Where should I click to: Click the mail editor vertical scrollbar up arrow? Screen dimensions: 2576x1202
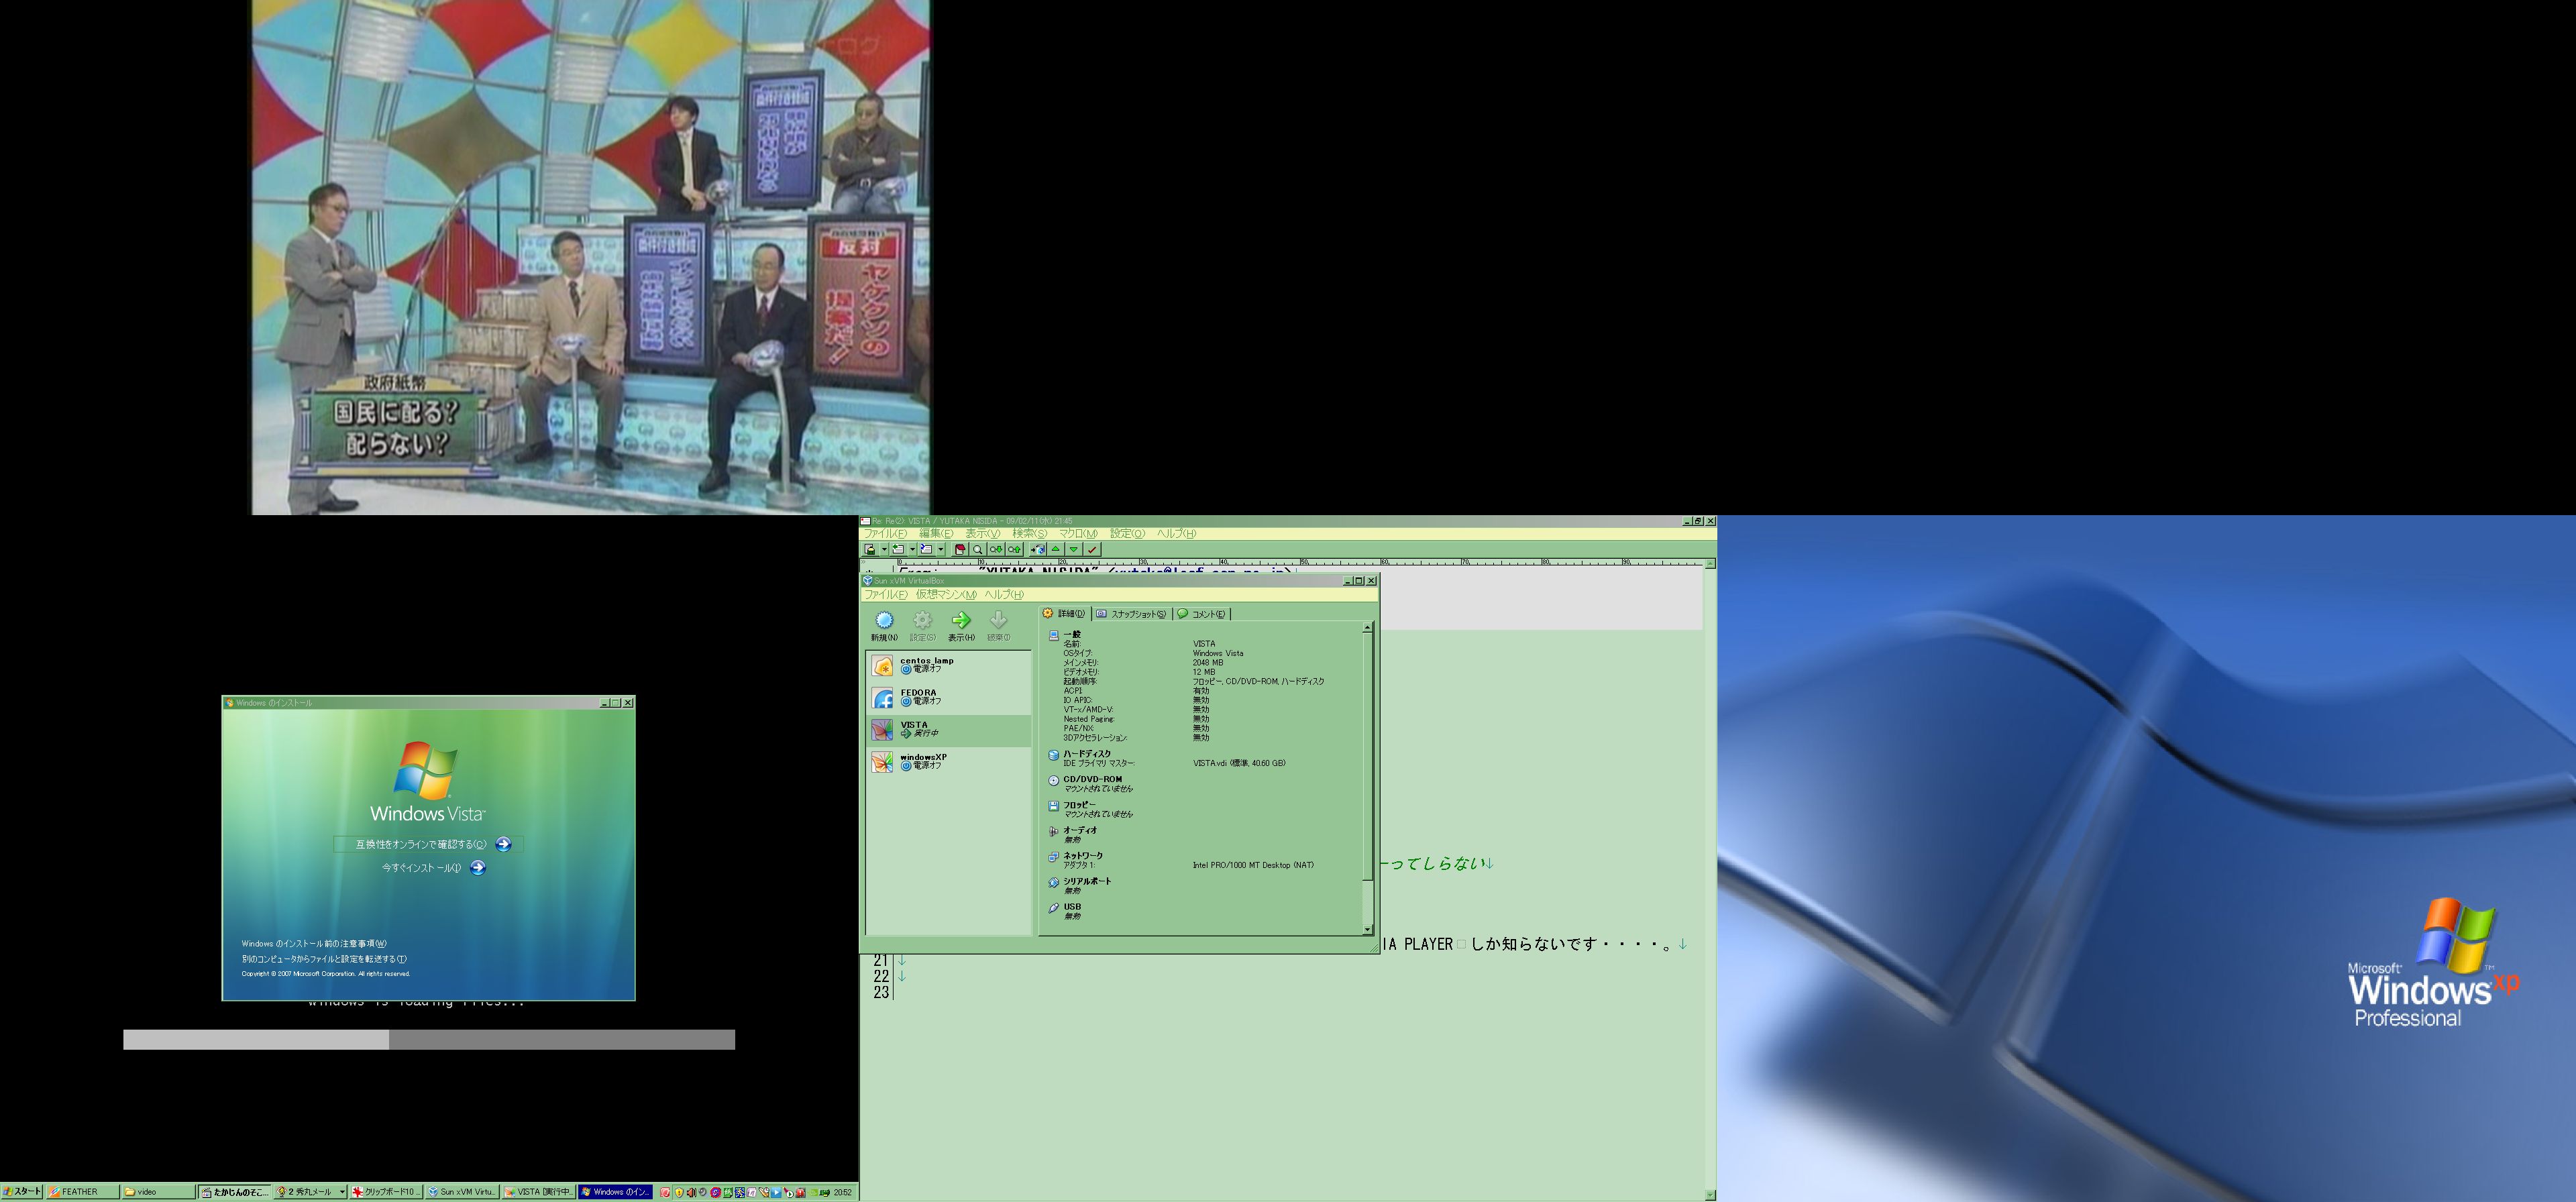(x=1710, y=564)
